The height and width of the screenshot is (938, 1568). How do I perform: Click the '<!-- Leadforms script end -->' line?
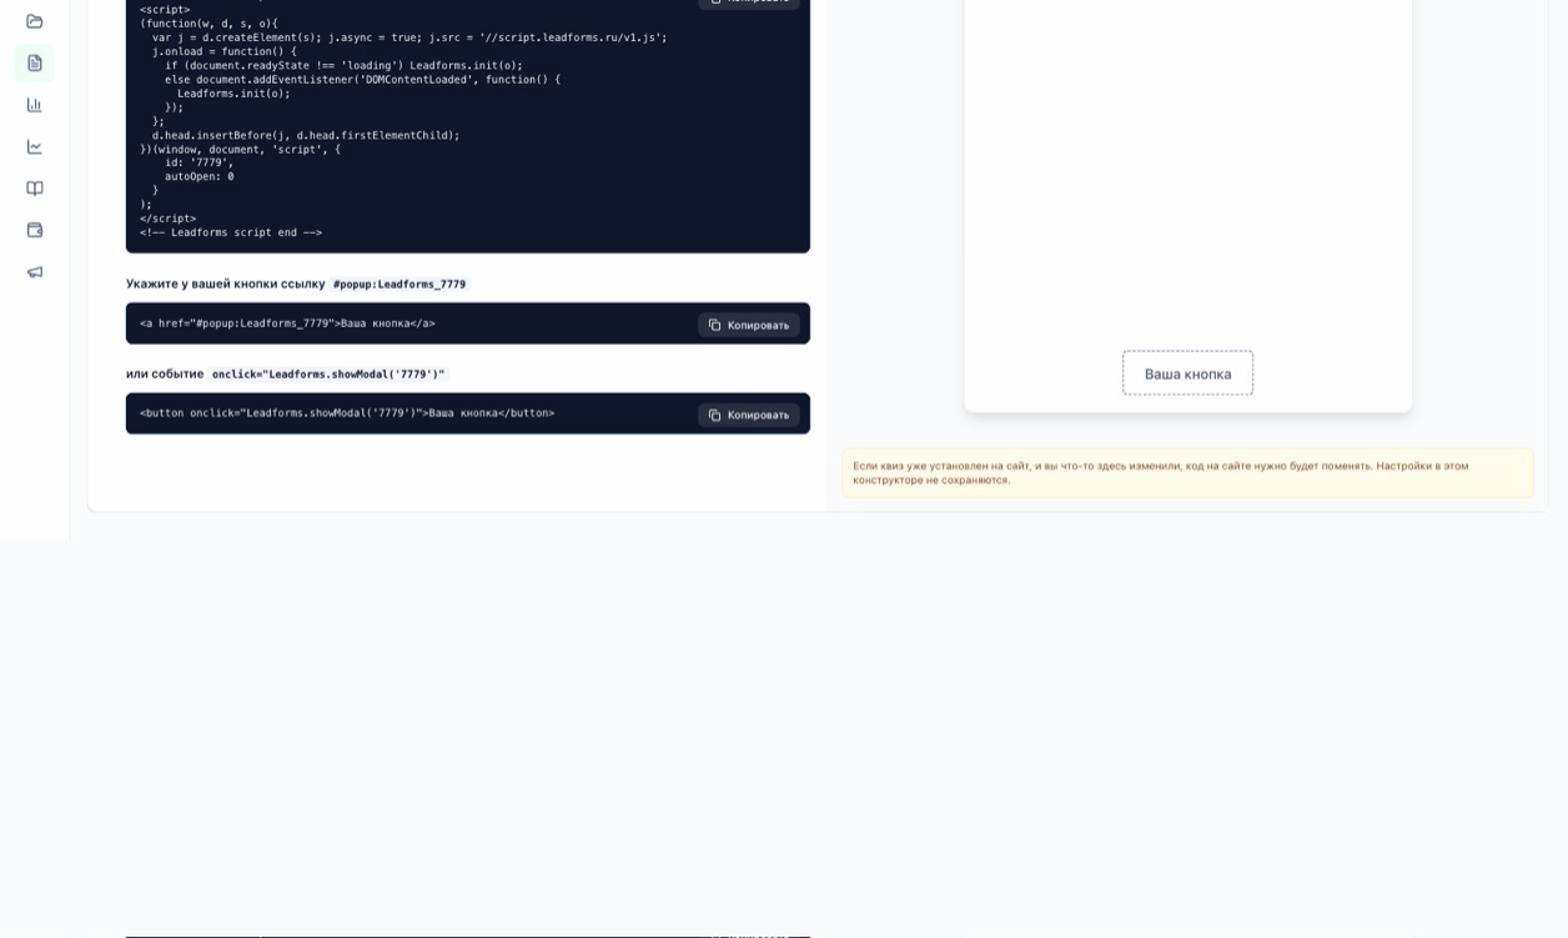click(x=231, y=232)
